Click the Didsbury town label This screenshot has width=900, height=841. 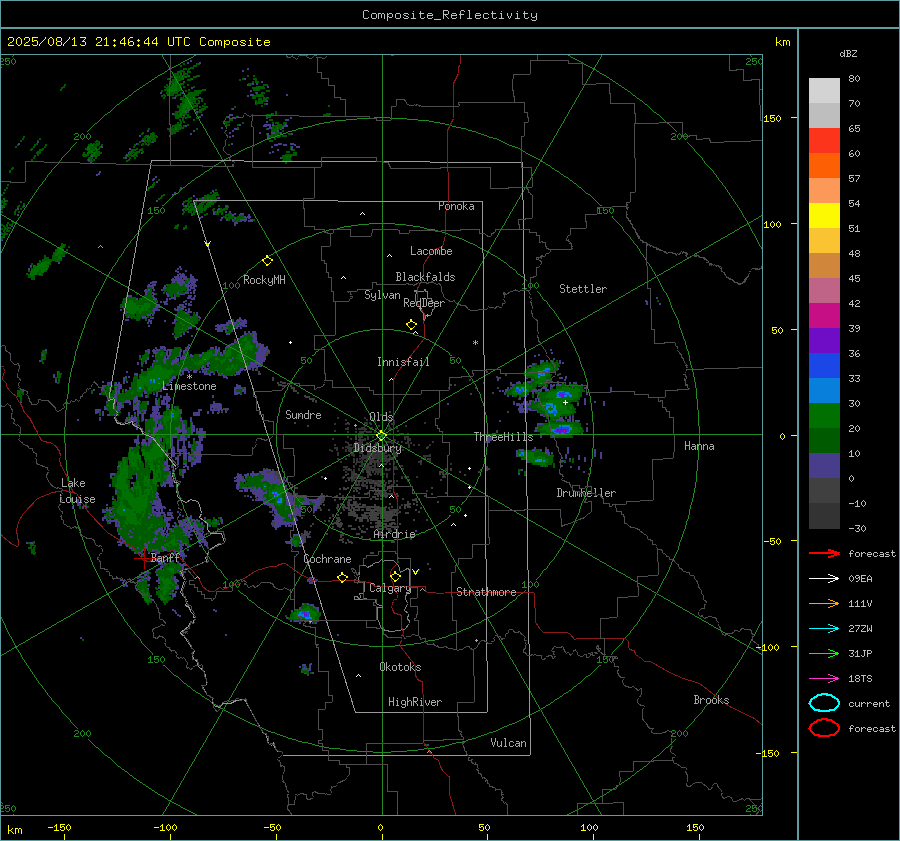point(377,448)
